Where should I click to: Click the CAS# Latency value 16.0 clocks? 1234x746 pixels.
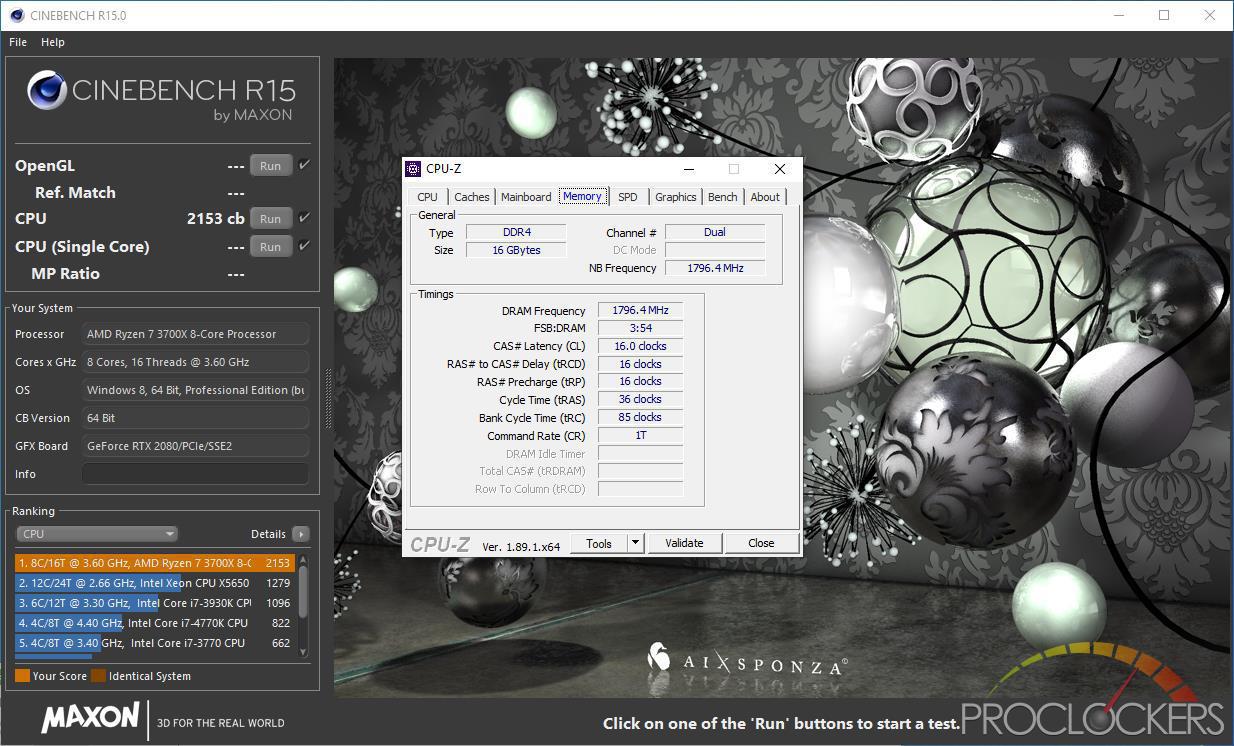click(x=640, y=346)
